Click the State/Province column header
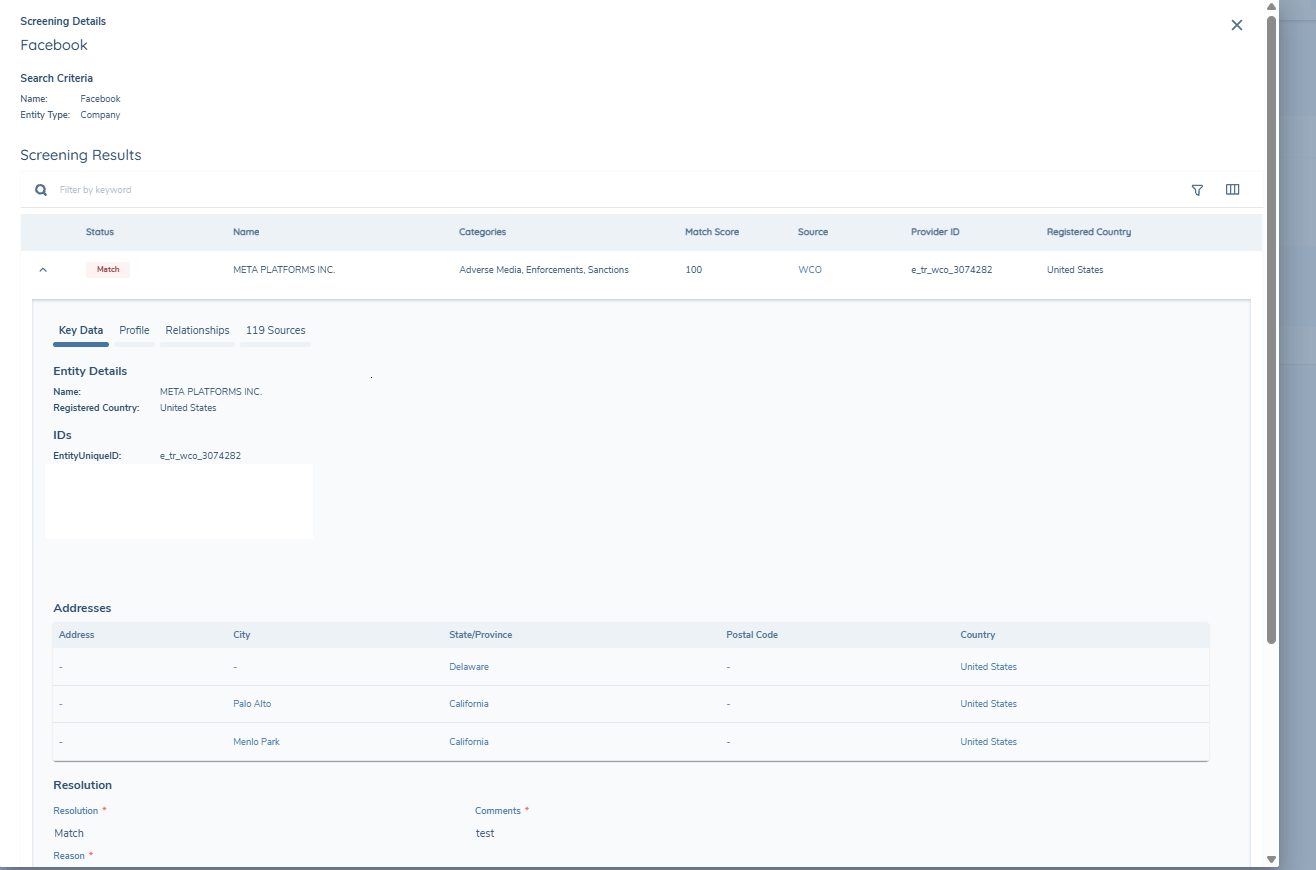 point(481,635)
